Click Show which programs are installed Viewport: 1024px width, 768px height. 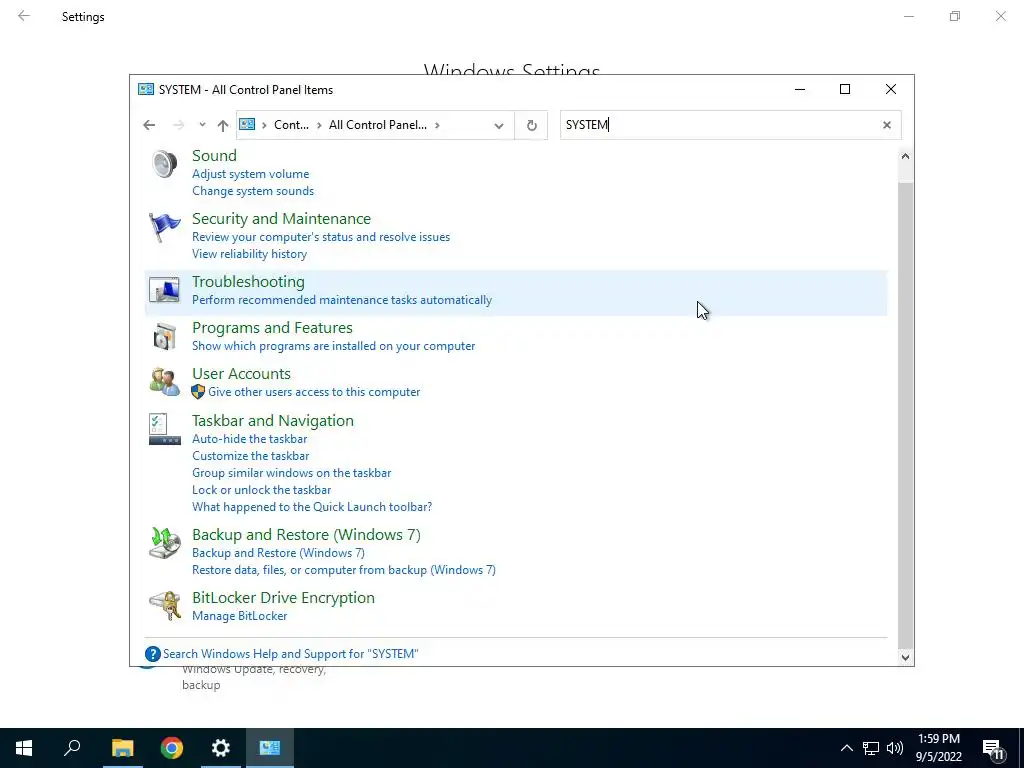[334, 346]
